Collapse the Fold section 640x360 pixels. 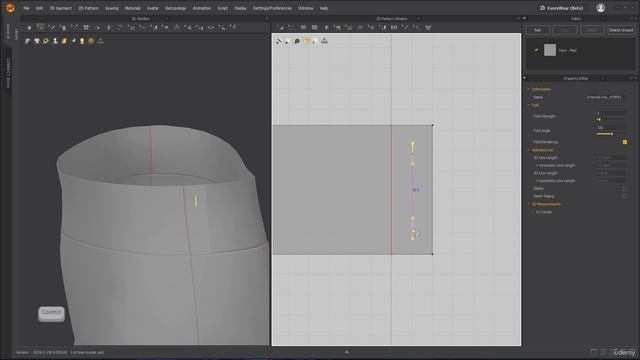(x=529, y=105)
